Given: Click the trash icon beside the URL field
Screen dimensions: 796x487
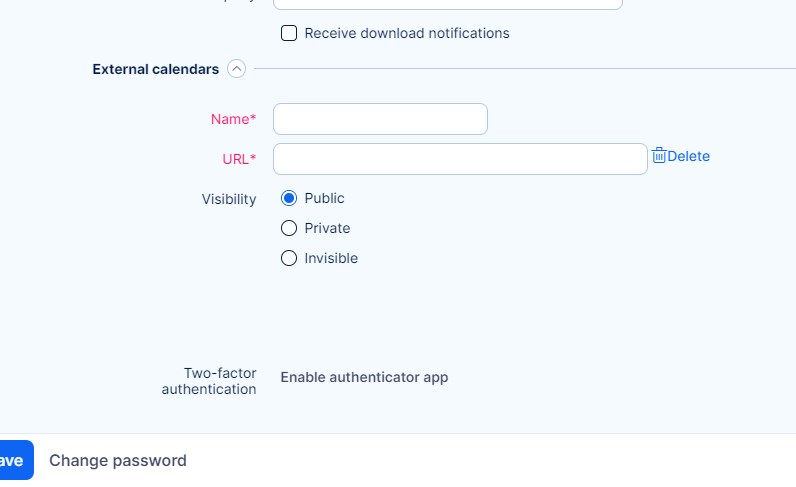Looking at the screenshot, I should pos(659,156).
